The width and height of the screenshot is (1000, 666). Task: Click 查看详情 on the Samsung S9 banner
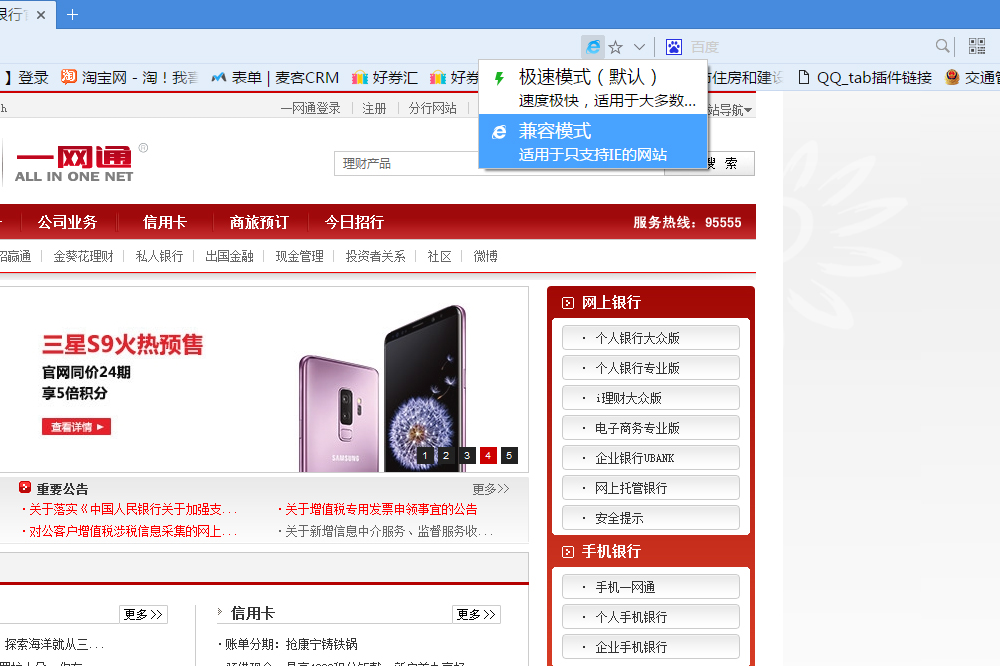click(75, 425)
